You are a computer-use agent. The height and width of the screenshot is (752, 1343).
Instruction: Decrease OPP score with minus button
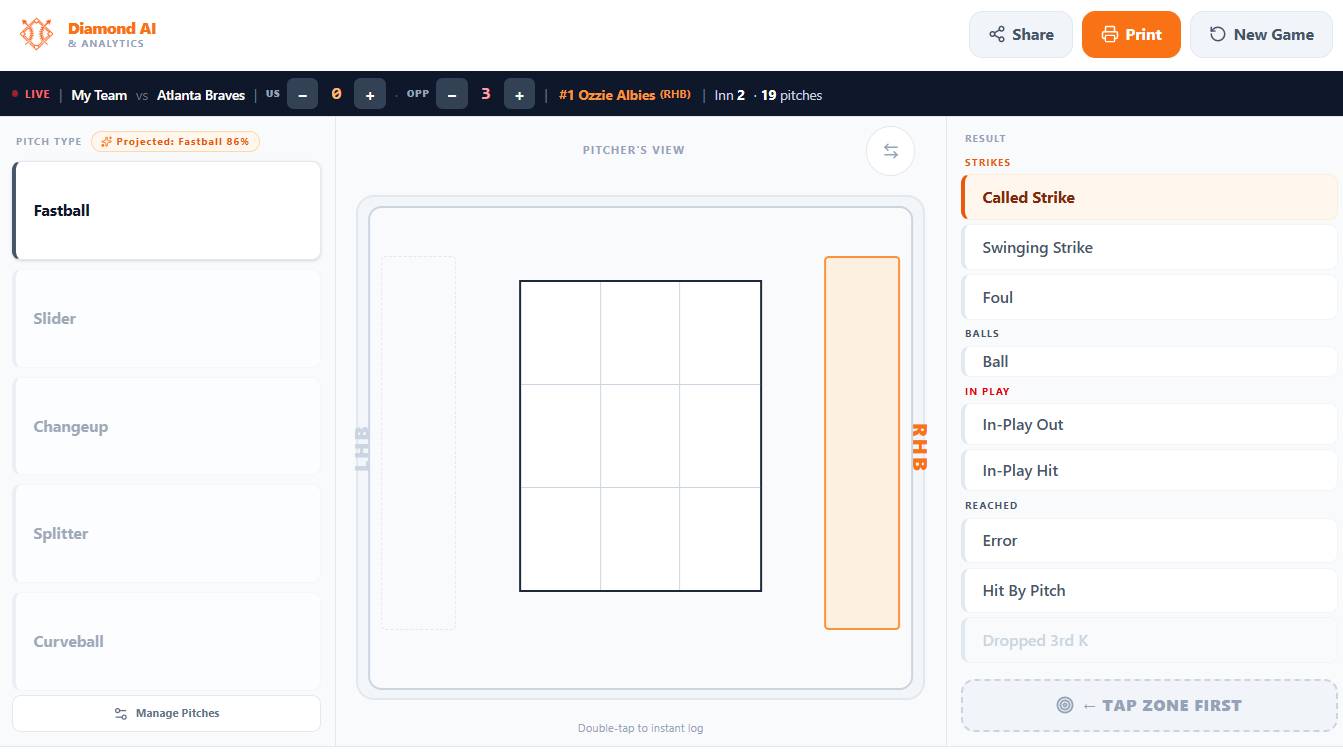pos(452,95)
